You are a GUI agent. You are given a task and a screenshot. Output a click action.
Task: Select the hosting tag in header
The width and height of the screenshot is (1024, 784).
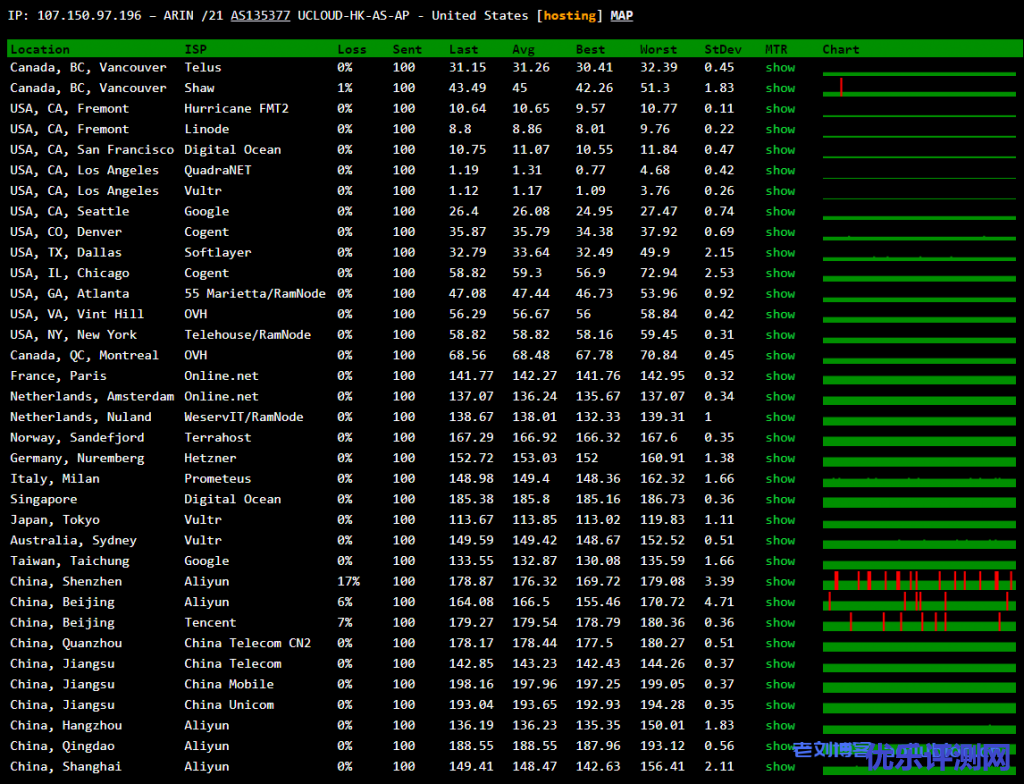click(x=568, y=16)
